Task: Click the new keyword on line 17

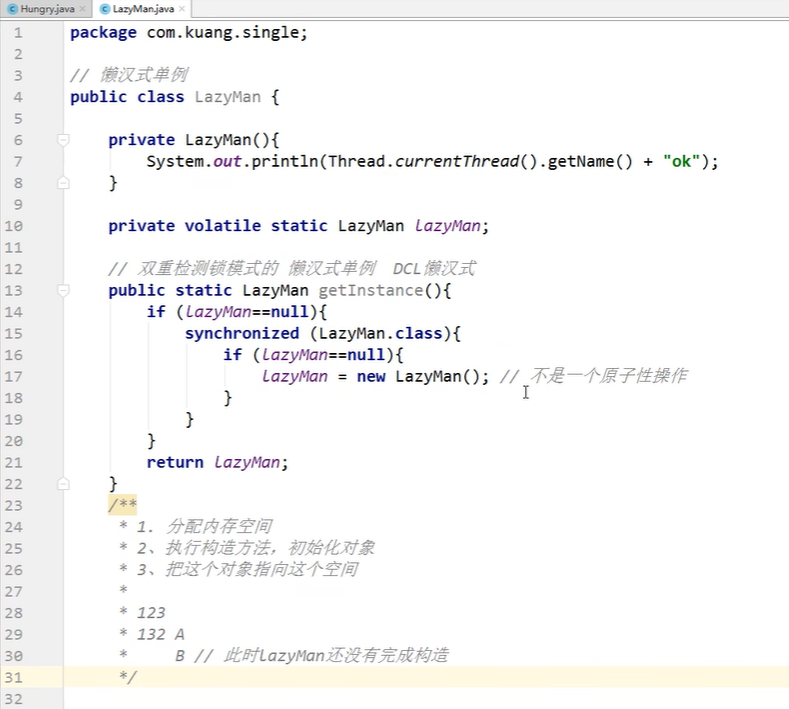Action: point(371,376)
